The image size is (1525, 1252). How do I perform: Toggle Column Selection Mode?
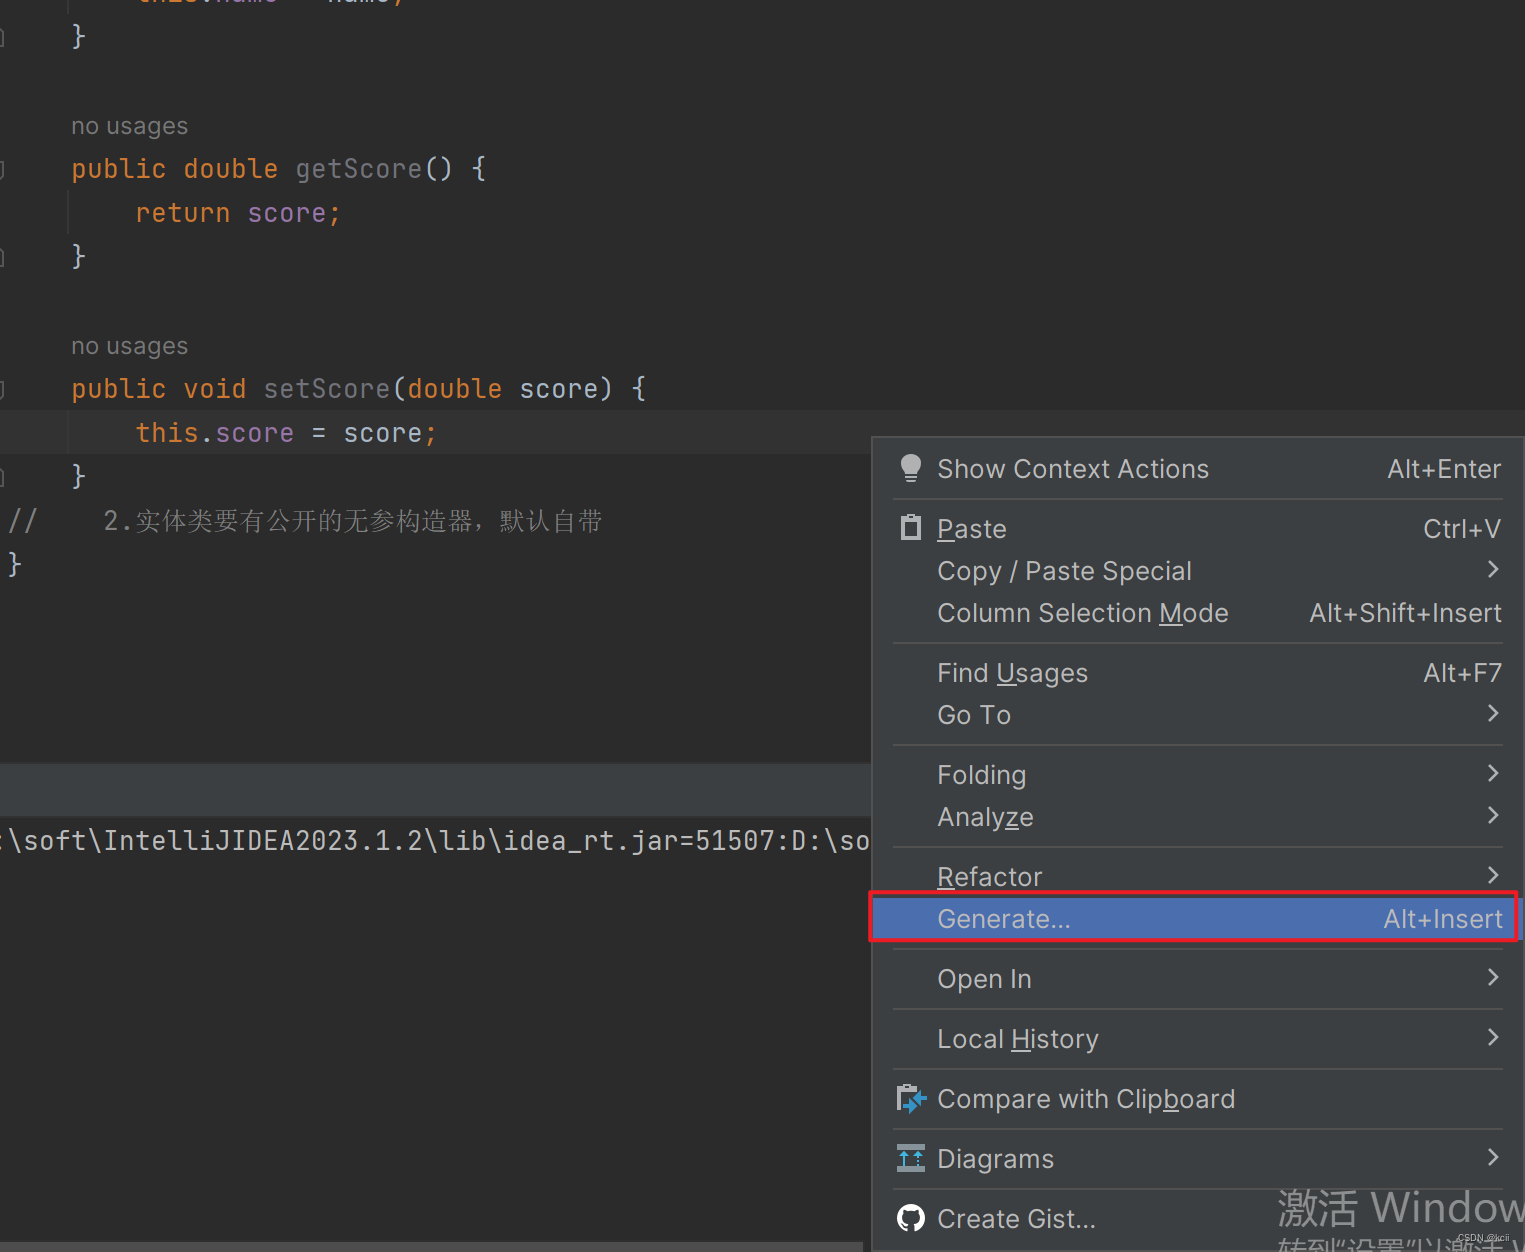[x=1198, y=613]
